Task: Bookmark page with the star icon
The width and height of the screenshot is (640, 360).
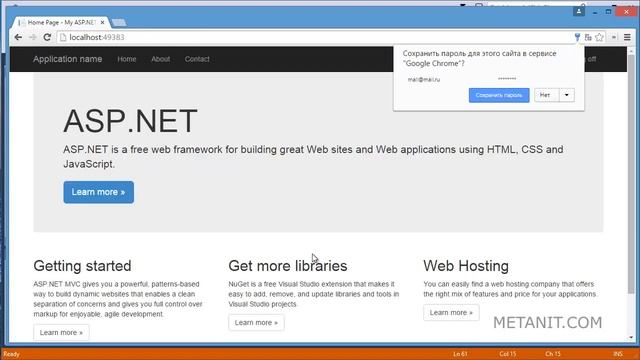Action: point(599,37)
